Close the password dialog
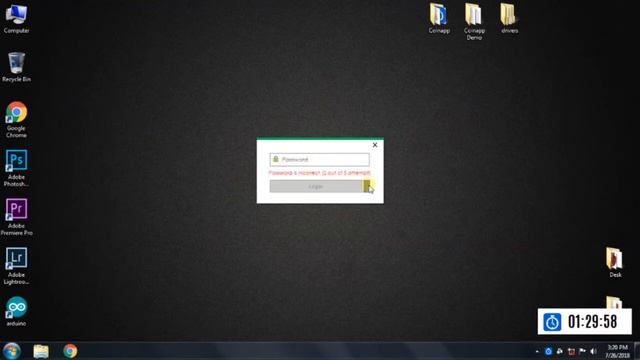Image resolution: width=640 pixels, height=360 pixels. (375, 145)
